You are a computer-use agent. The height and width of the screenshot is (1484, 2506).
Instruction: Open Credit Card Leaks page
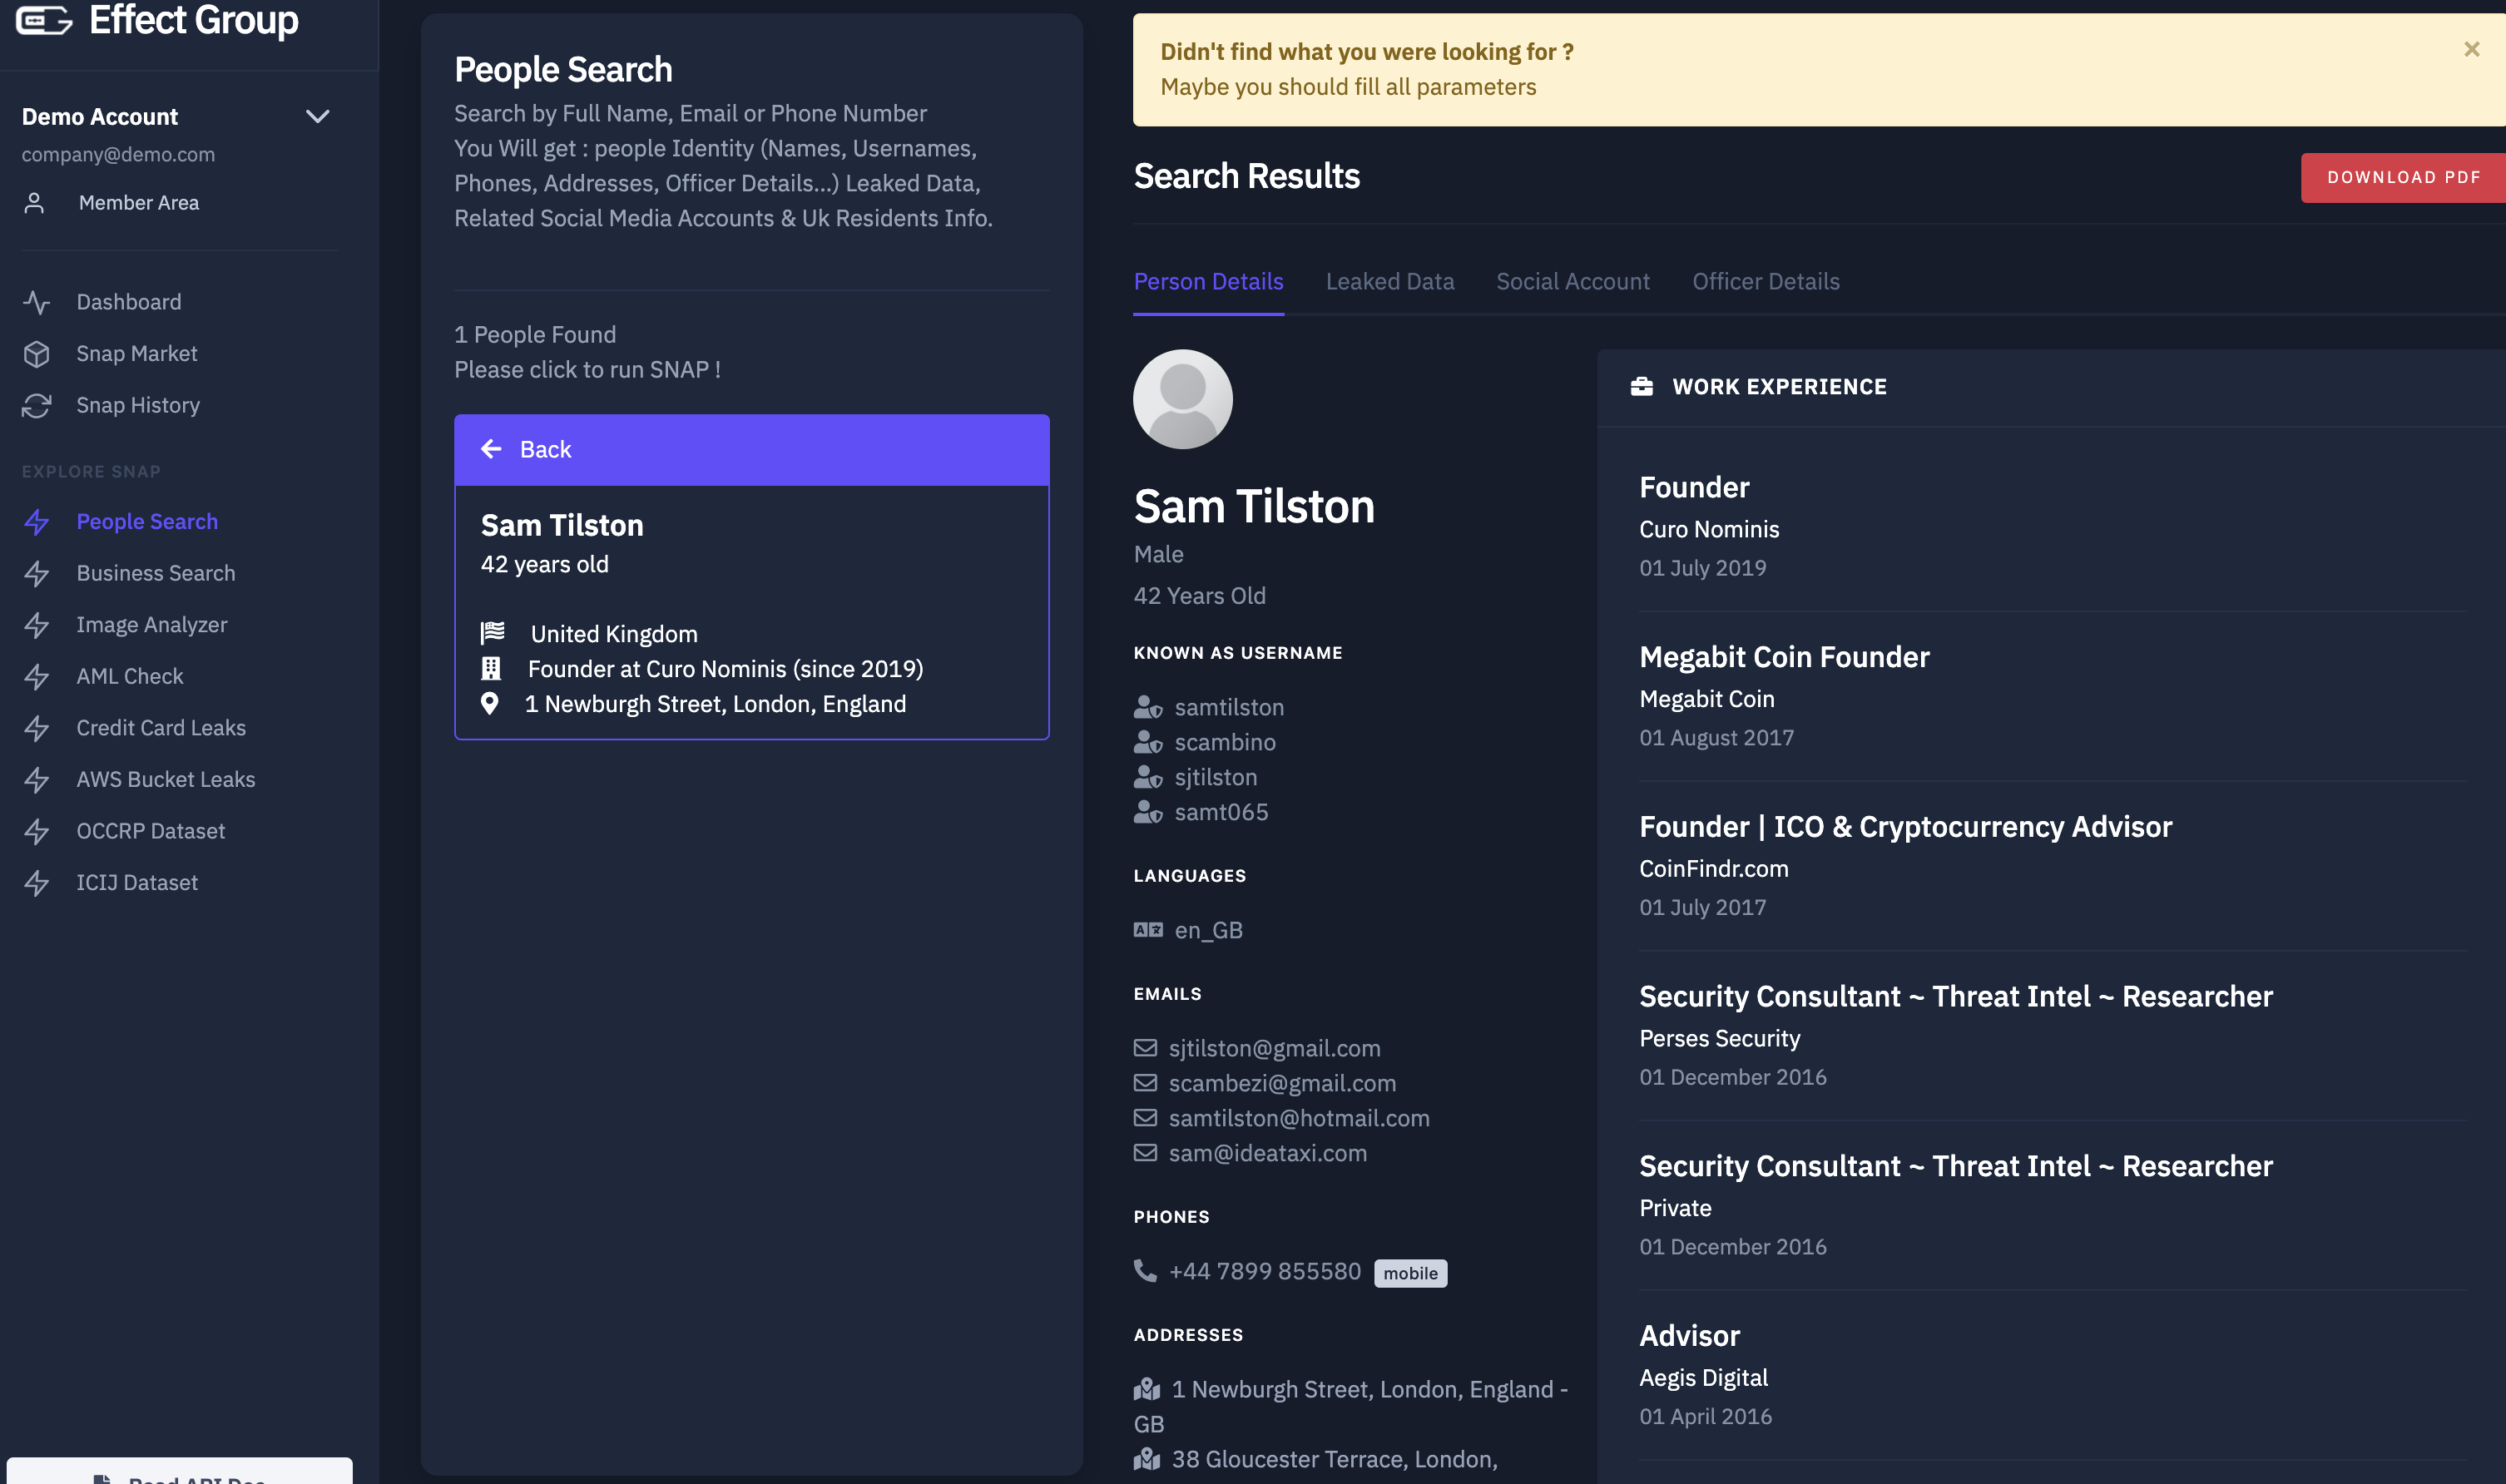pyautogui.click(x=161, y=728)
